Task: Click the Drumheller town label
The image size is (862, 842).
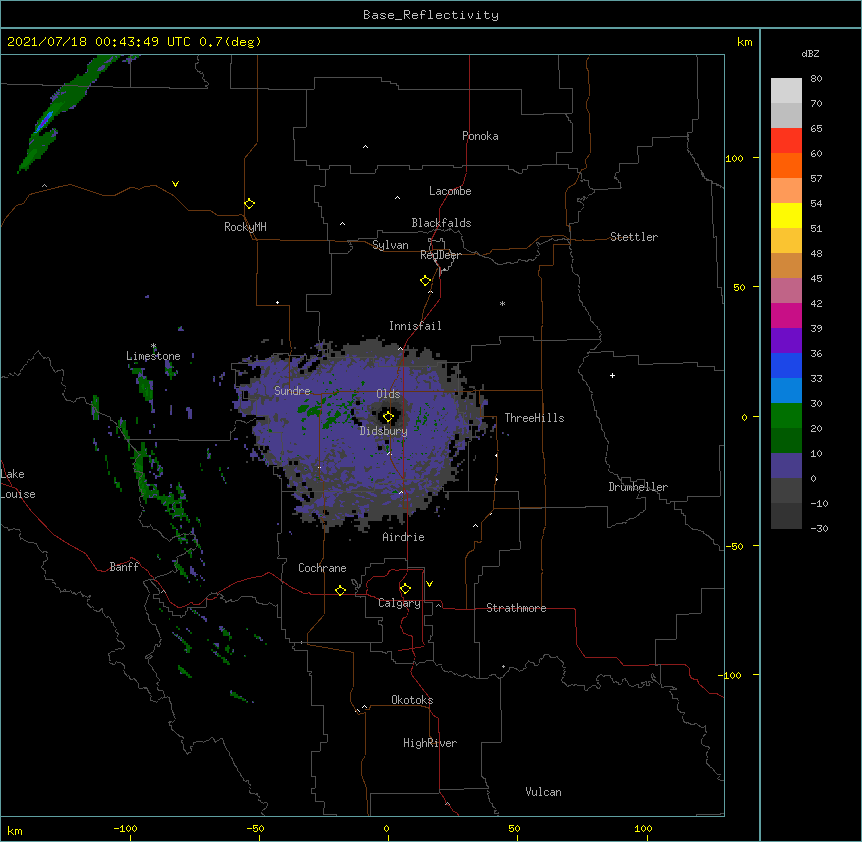Action: (638, 487)
